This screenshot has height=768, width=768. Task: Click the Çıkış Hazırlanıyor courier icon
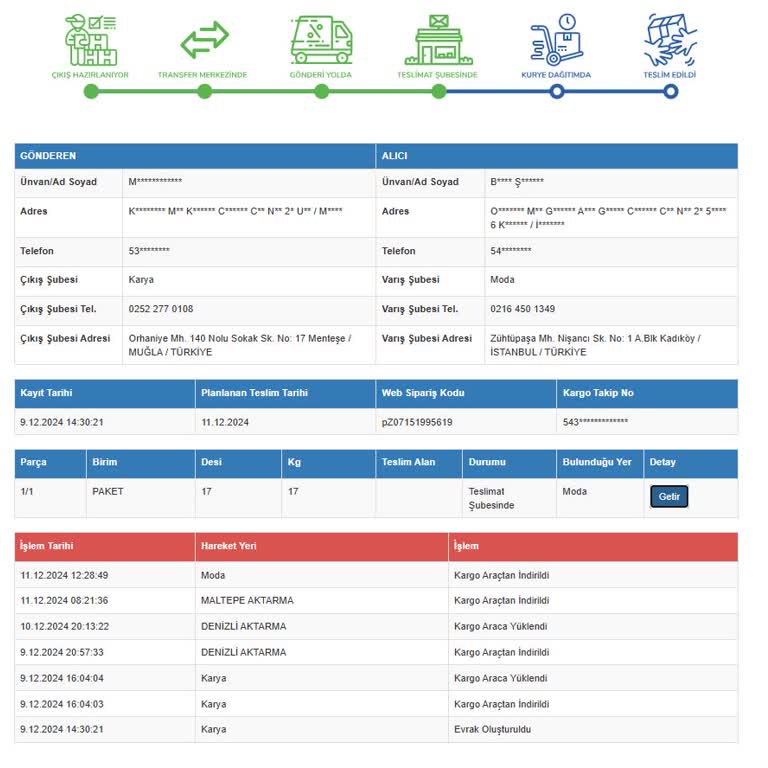91,40
